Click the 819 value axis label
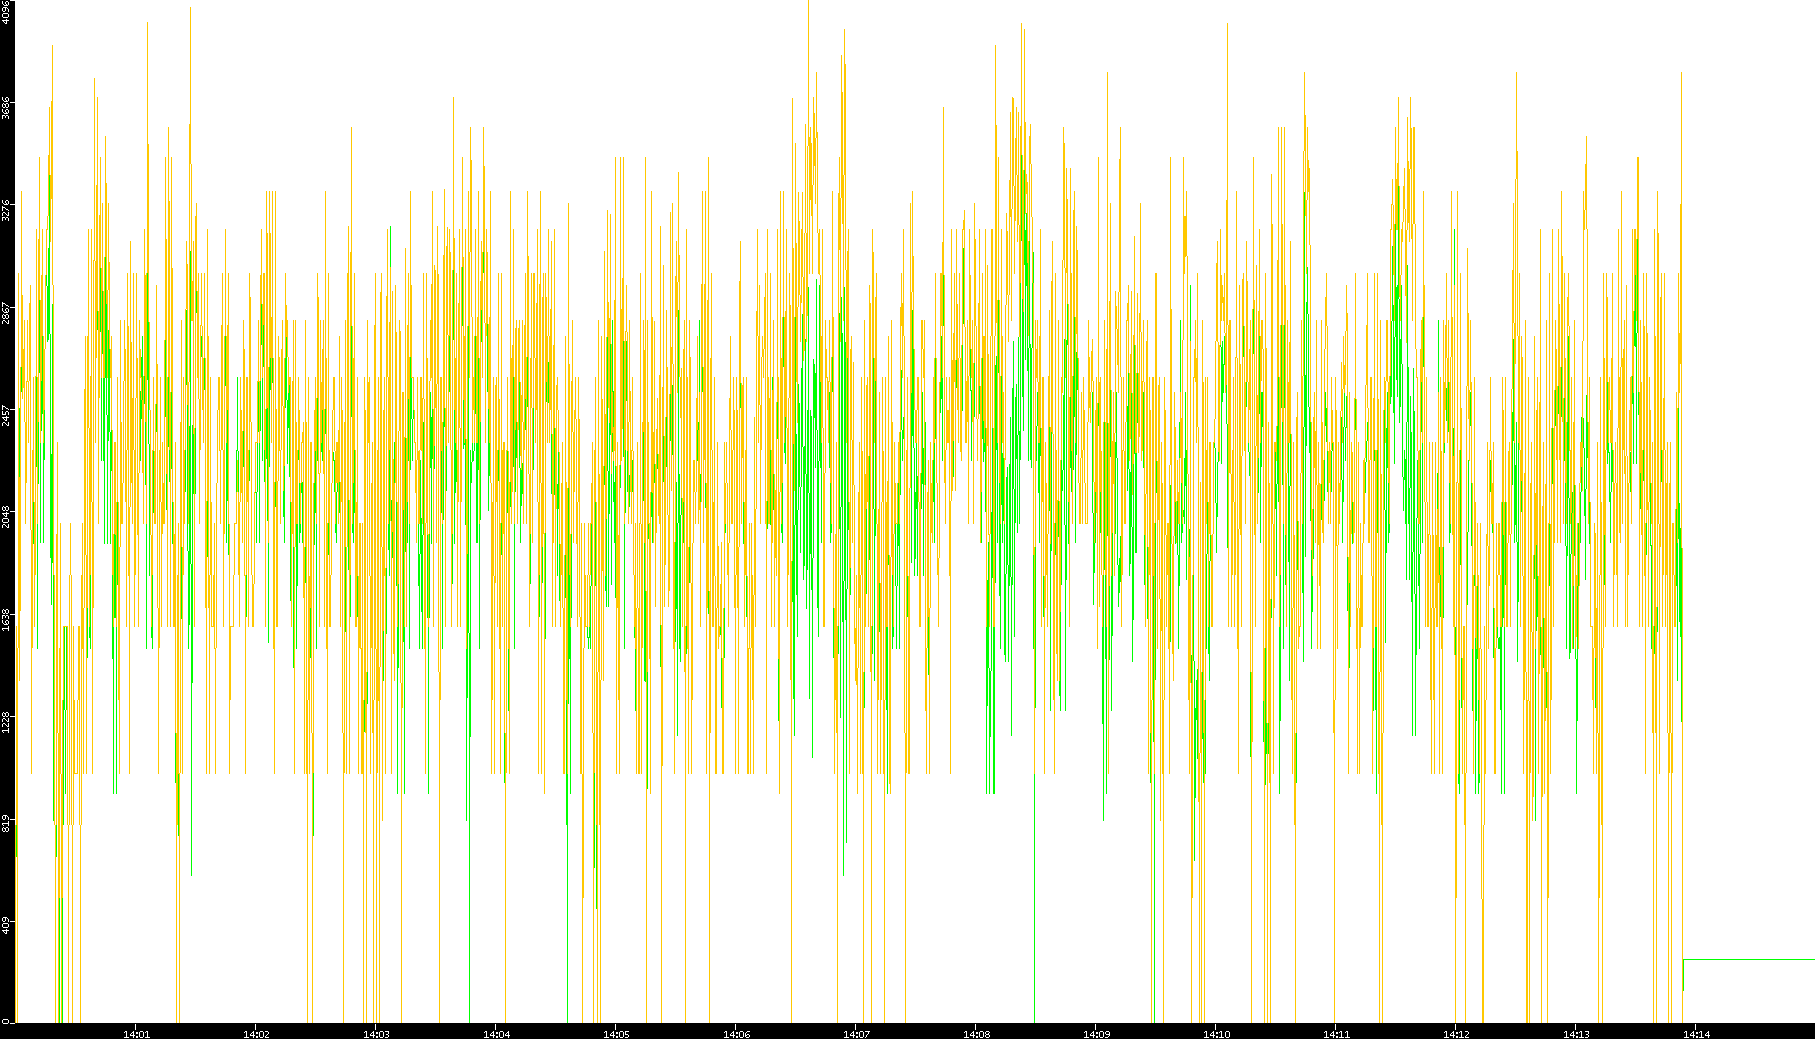This screenshot has height=1039, width=1815. tap(6, 823)
